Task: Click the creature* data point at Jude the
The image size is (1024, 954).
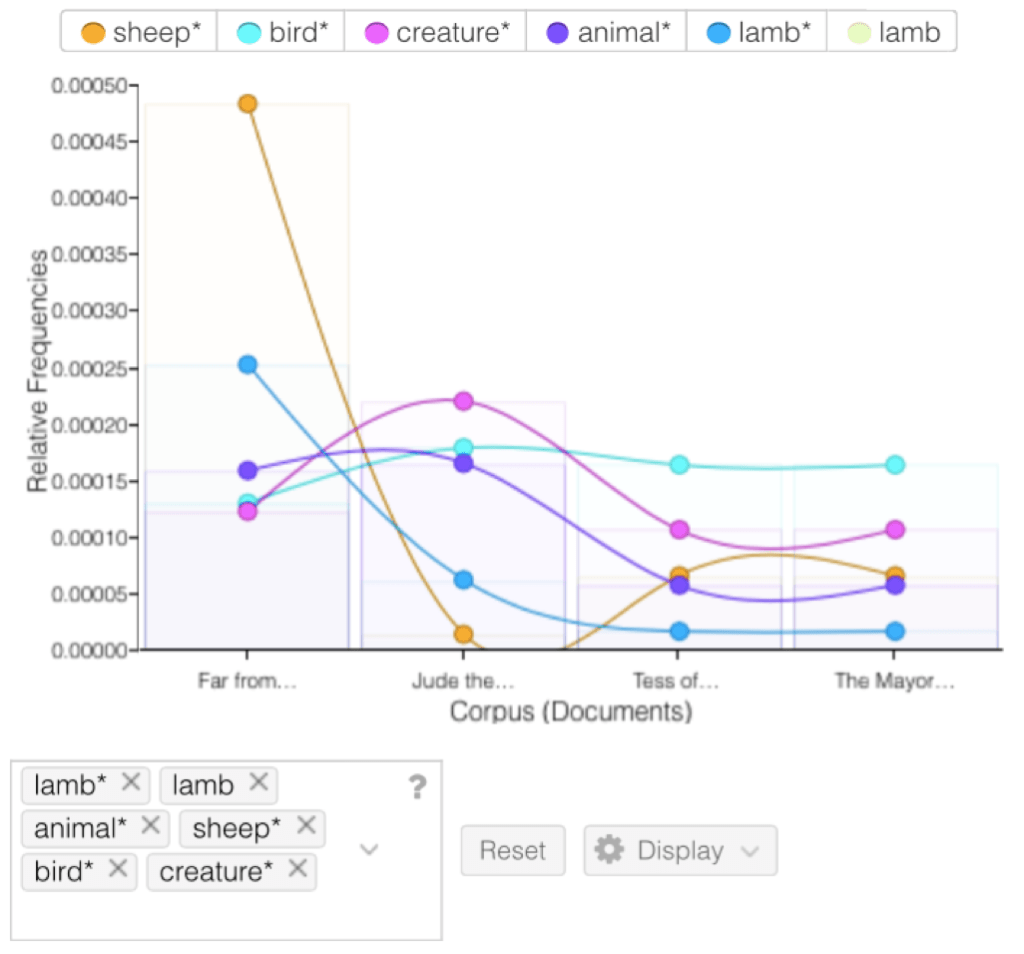Action: point(463,401)
